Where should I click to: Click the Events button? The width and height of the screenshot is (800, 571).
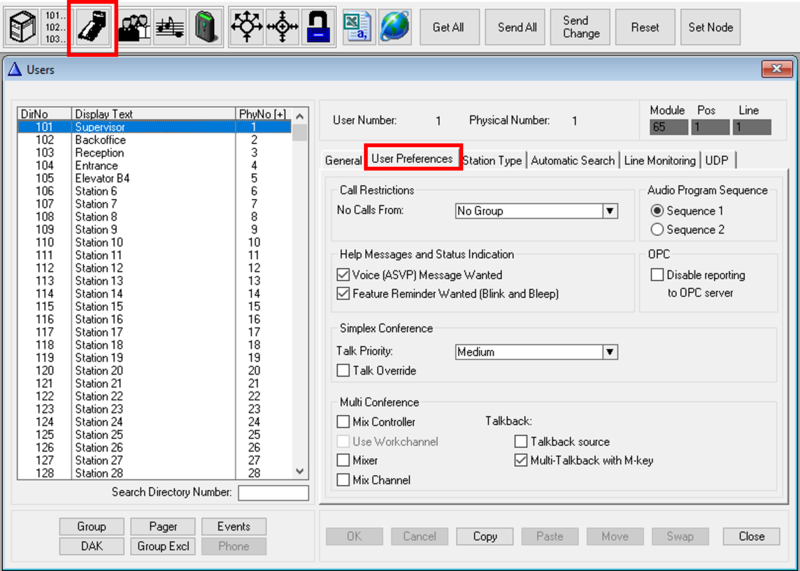point(234,526)
